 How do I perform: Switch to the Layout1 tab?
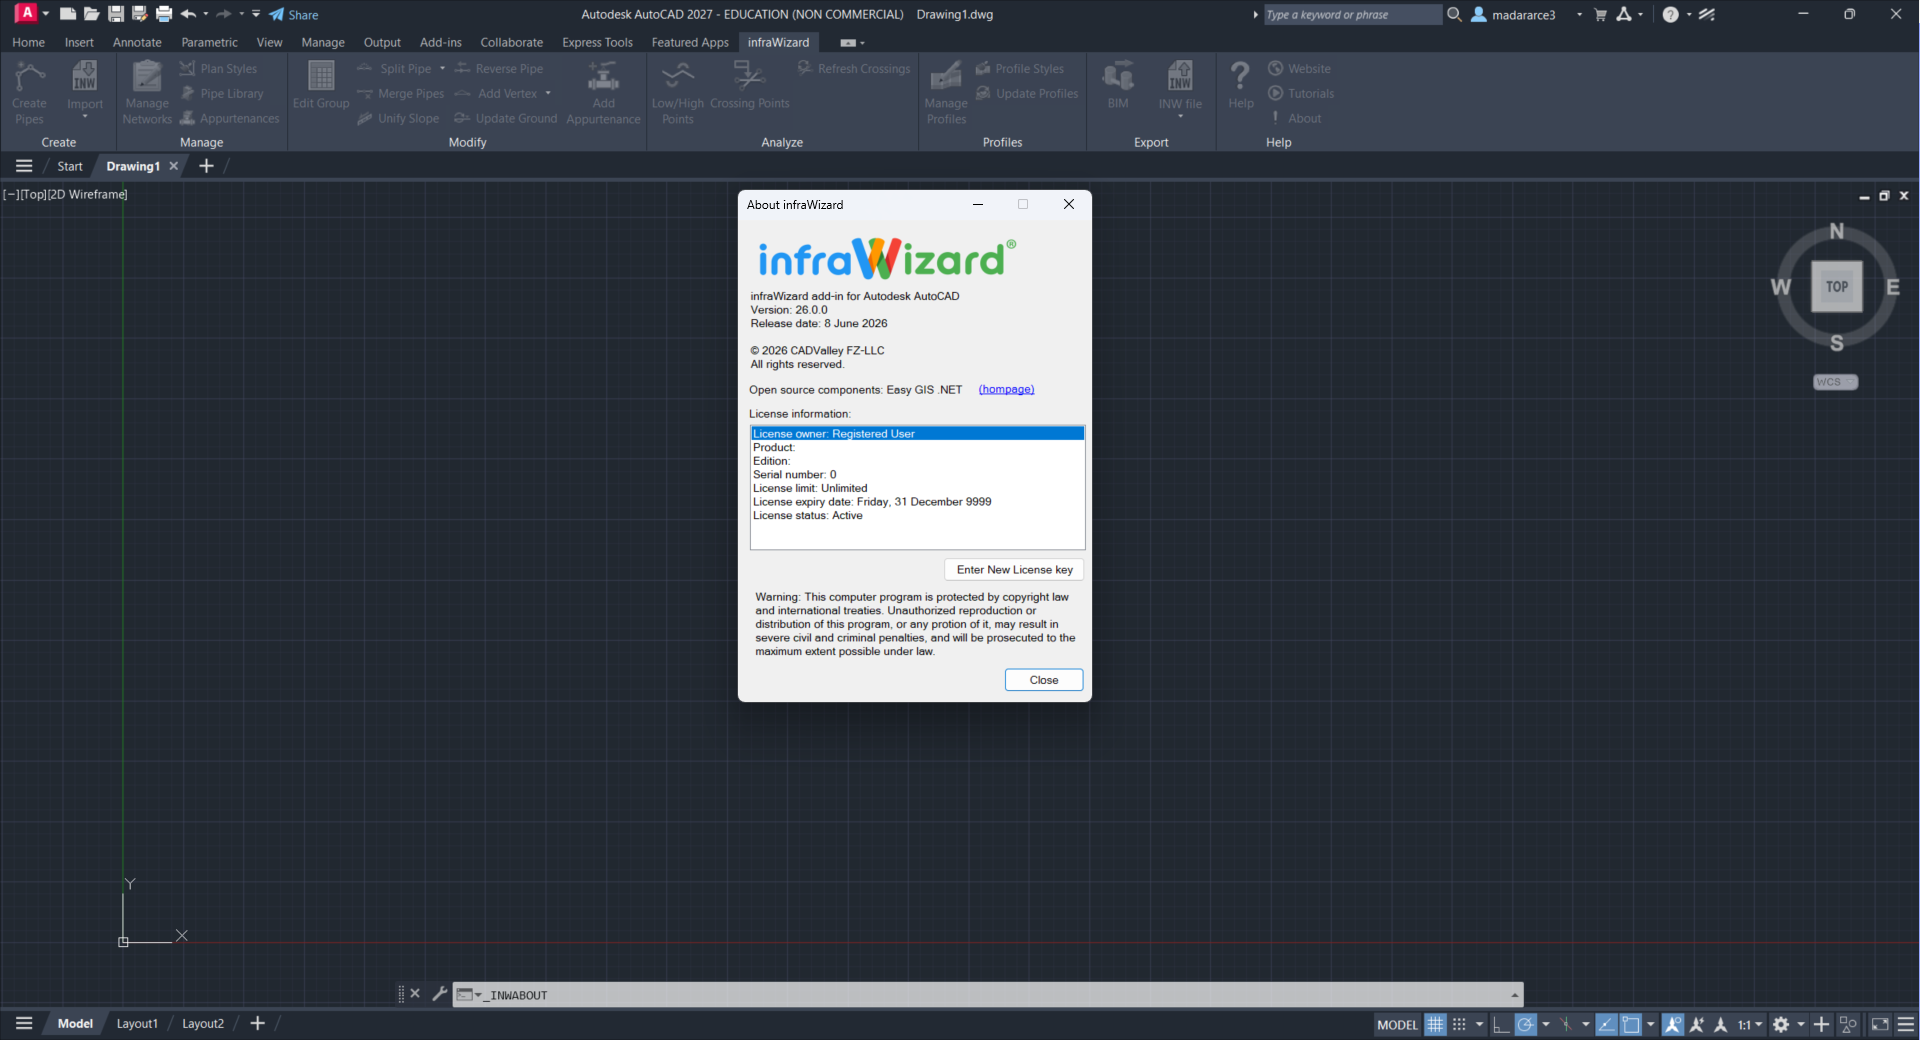click(x=137, y=1024)
